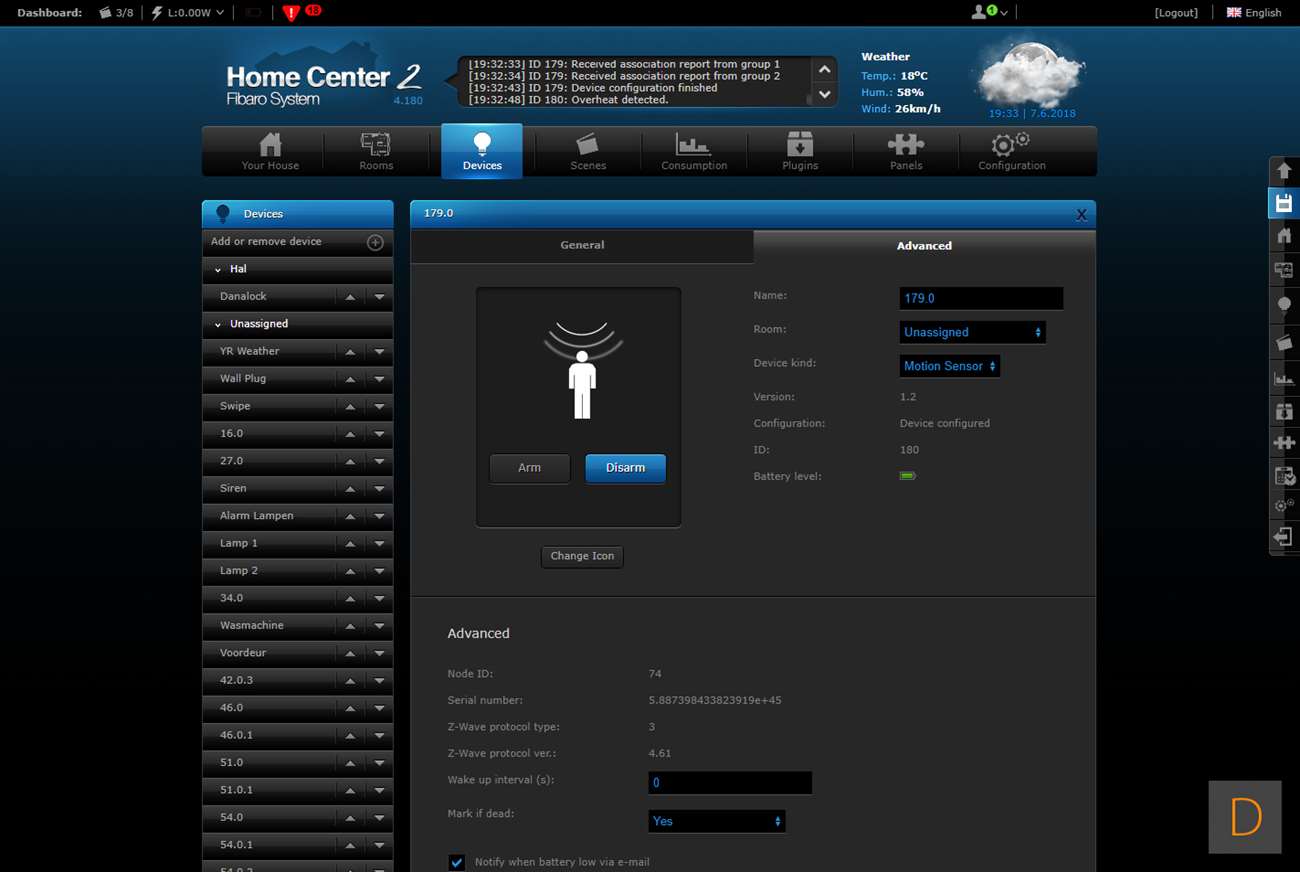This screenshot has width=1300, height=872.
Task: Expand the L:0.00W power dropdown
Action: (187, 13)
